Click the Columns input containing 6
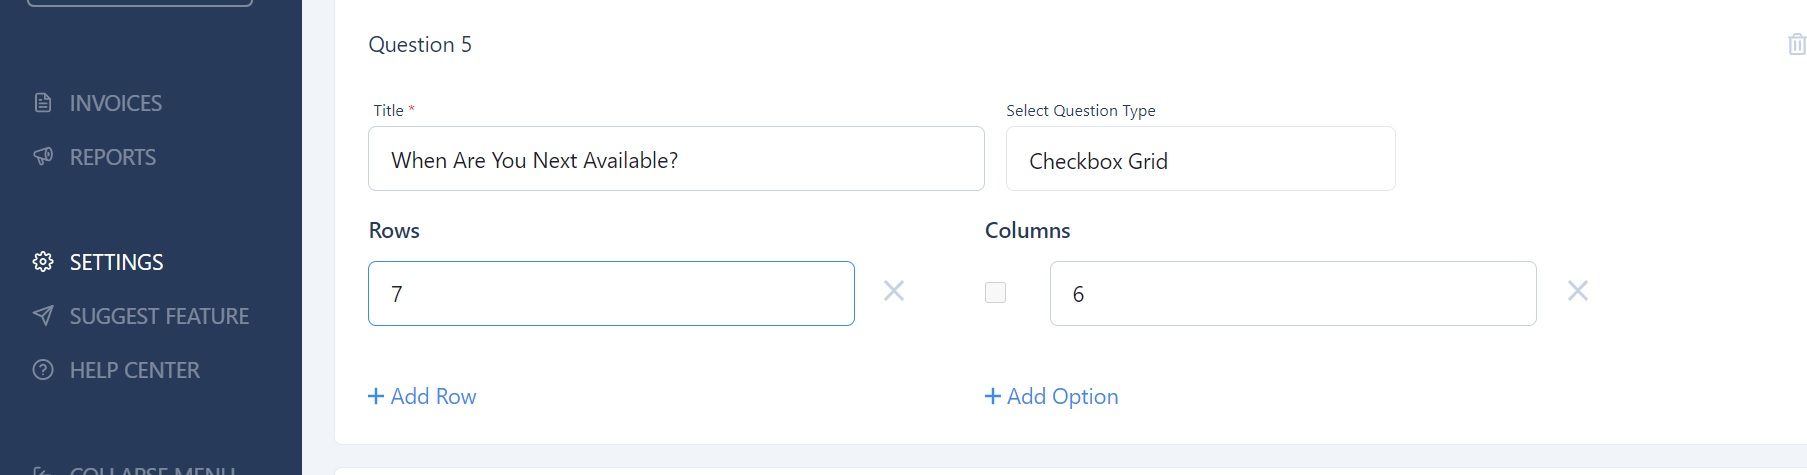The height and width of the screenshot is (475, 1807). pyautogui.click(x=1293, y=293)
